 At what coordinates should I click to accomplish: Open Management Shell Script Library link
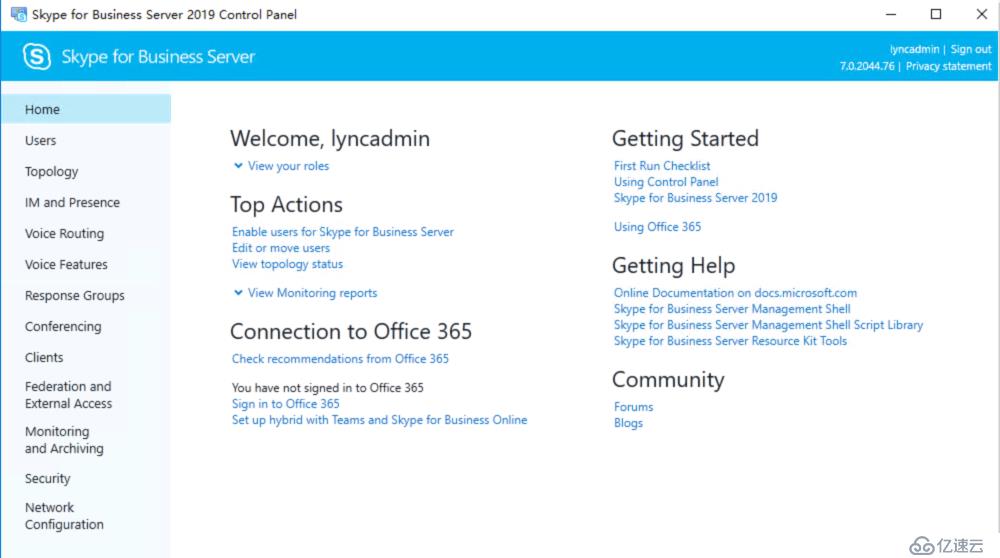pos(768,325)
